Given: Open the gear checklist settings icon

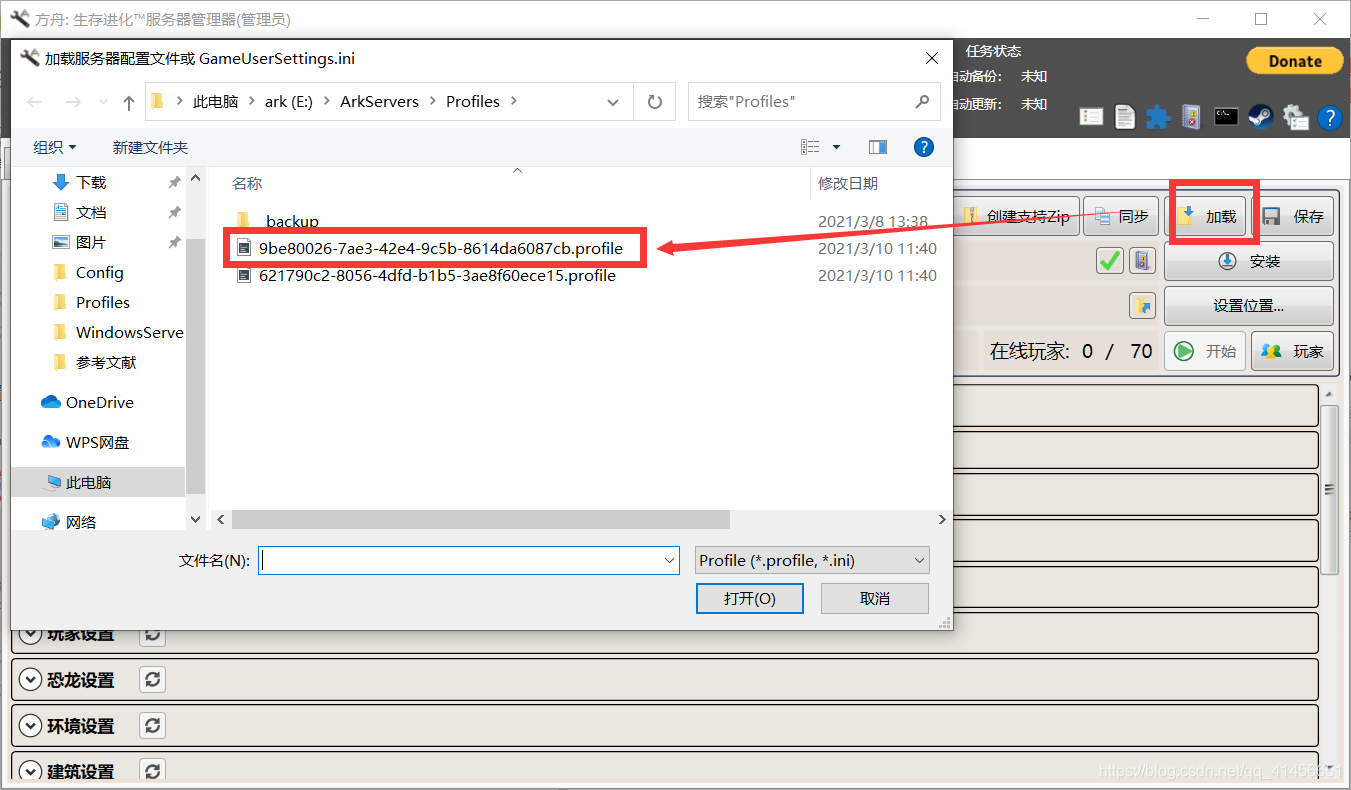Looking at the screenshot, I should point(1296,117).
